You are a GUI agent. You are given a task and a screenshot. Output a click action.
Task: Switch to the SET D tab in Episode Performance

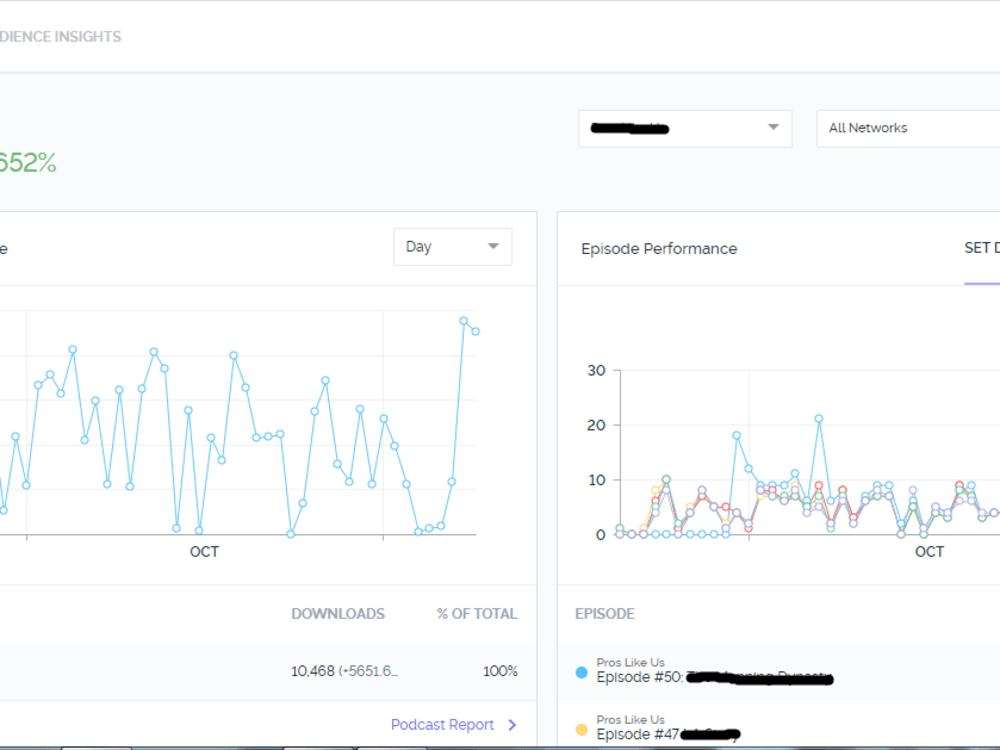[982, 248]
